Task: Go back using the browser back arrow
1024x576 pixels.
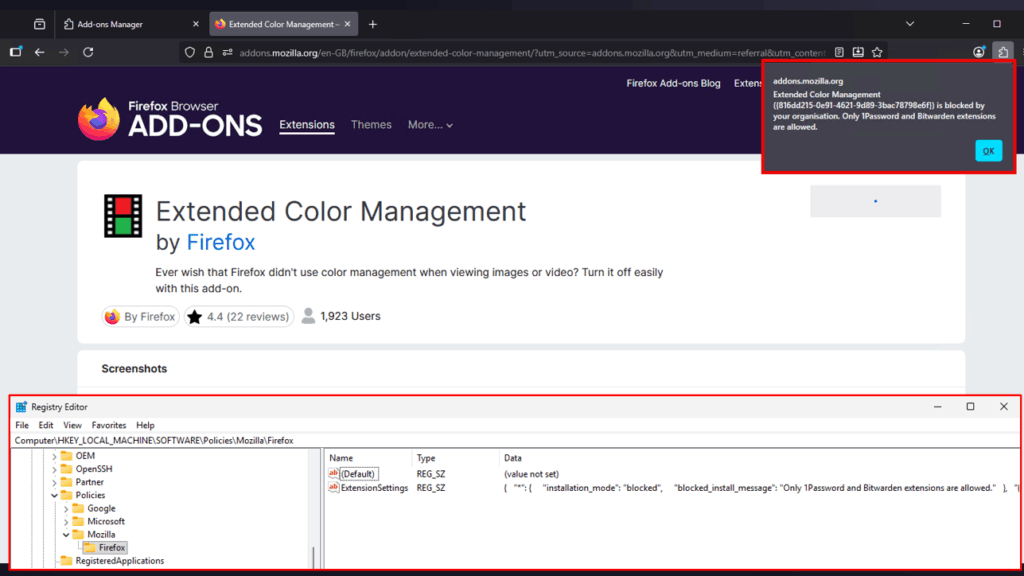Action: coord(40,52)
